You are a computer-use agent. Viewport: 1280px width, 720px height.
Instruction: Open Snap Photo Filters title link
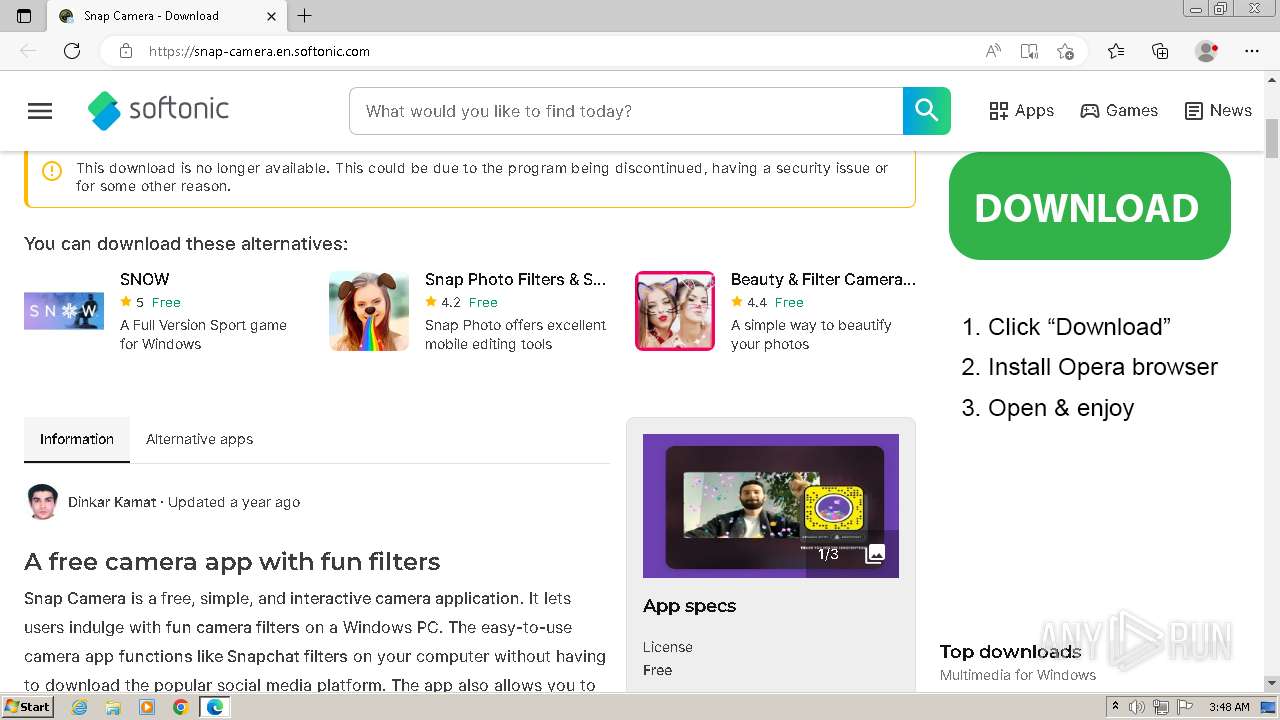point(515,279)
